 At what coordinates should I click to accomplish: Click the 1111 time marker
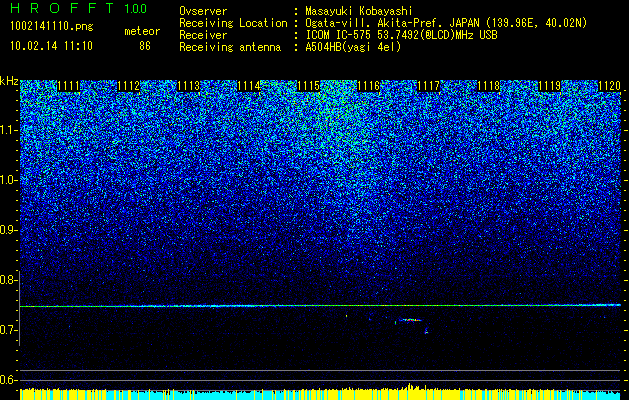click(69, 86)
